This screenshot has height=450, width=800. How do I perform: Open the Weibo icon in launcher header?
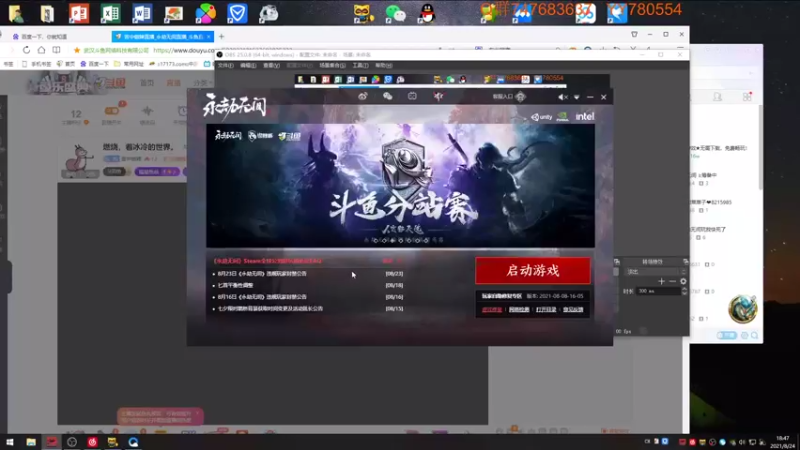(x=363, y=96)
